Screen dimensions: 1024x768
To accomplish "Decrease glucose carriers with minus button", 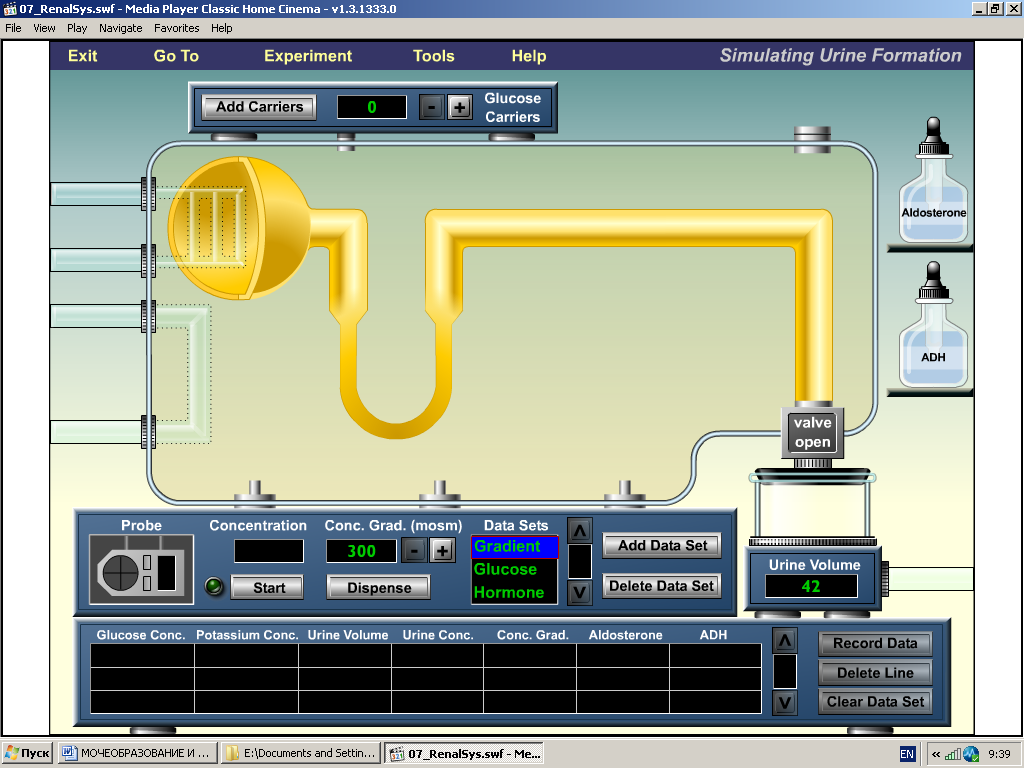I will point(431,107).
